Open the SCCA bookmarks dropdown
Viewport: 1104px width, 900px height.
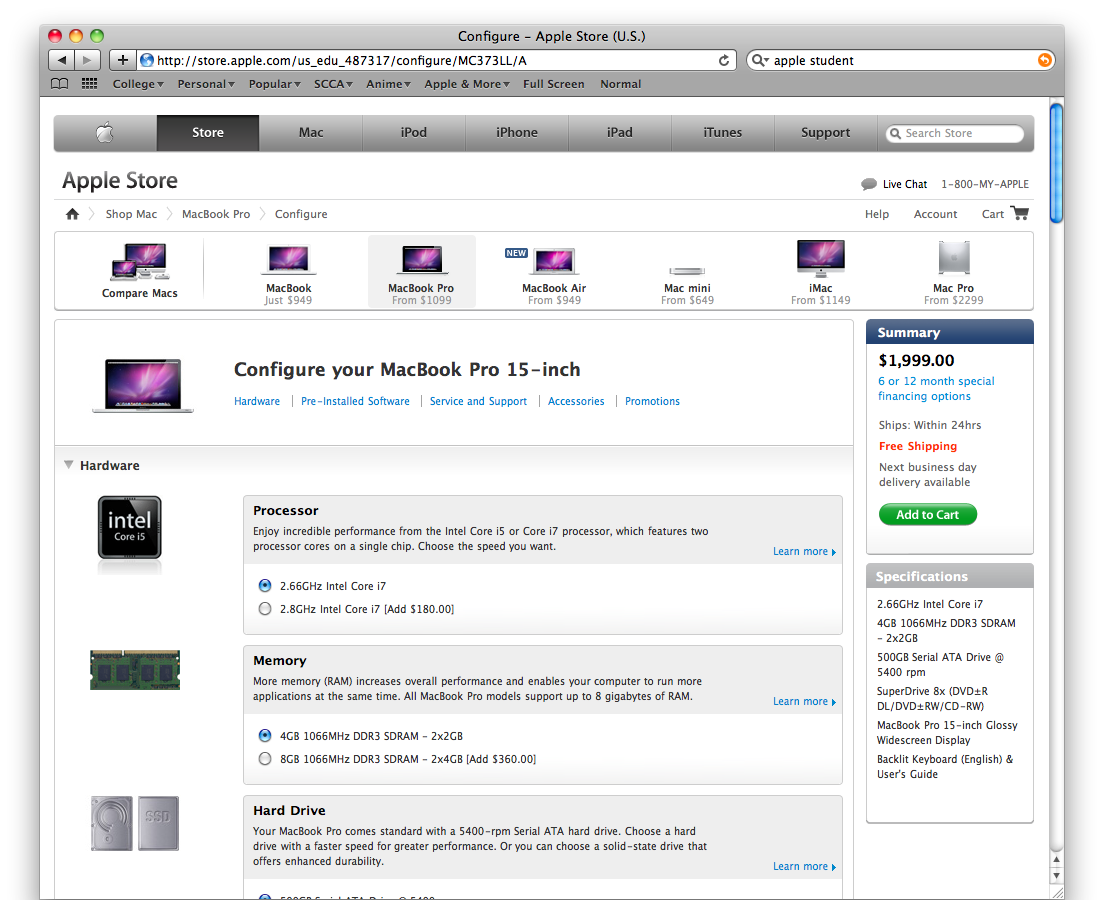[334, 84]
